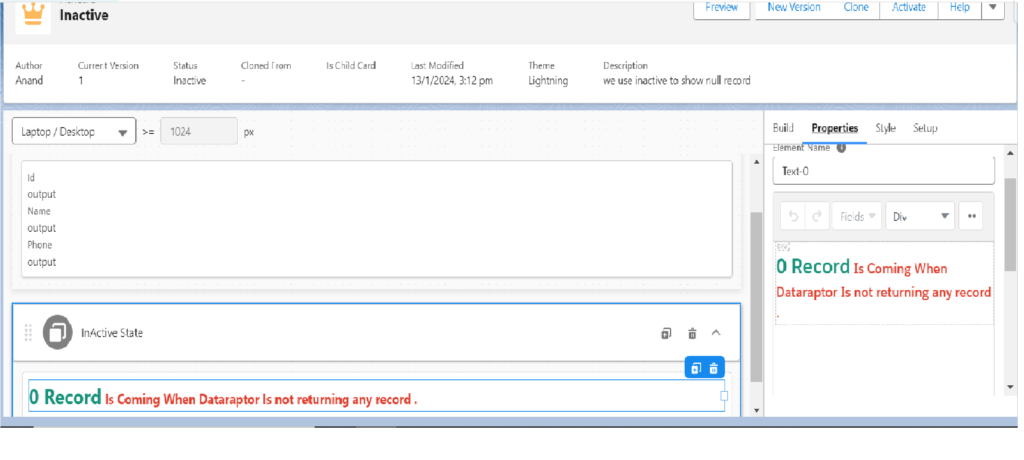Delete the InActive State
The height and width of the screenshot is (460, 1024).
point(692,333)
